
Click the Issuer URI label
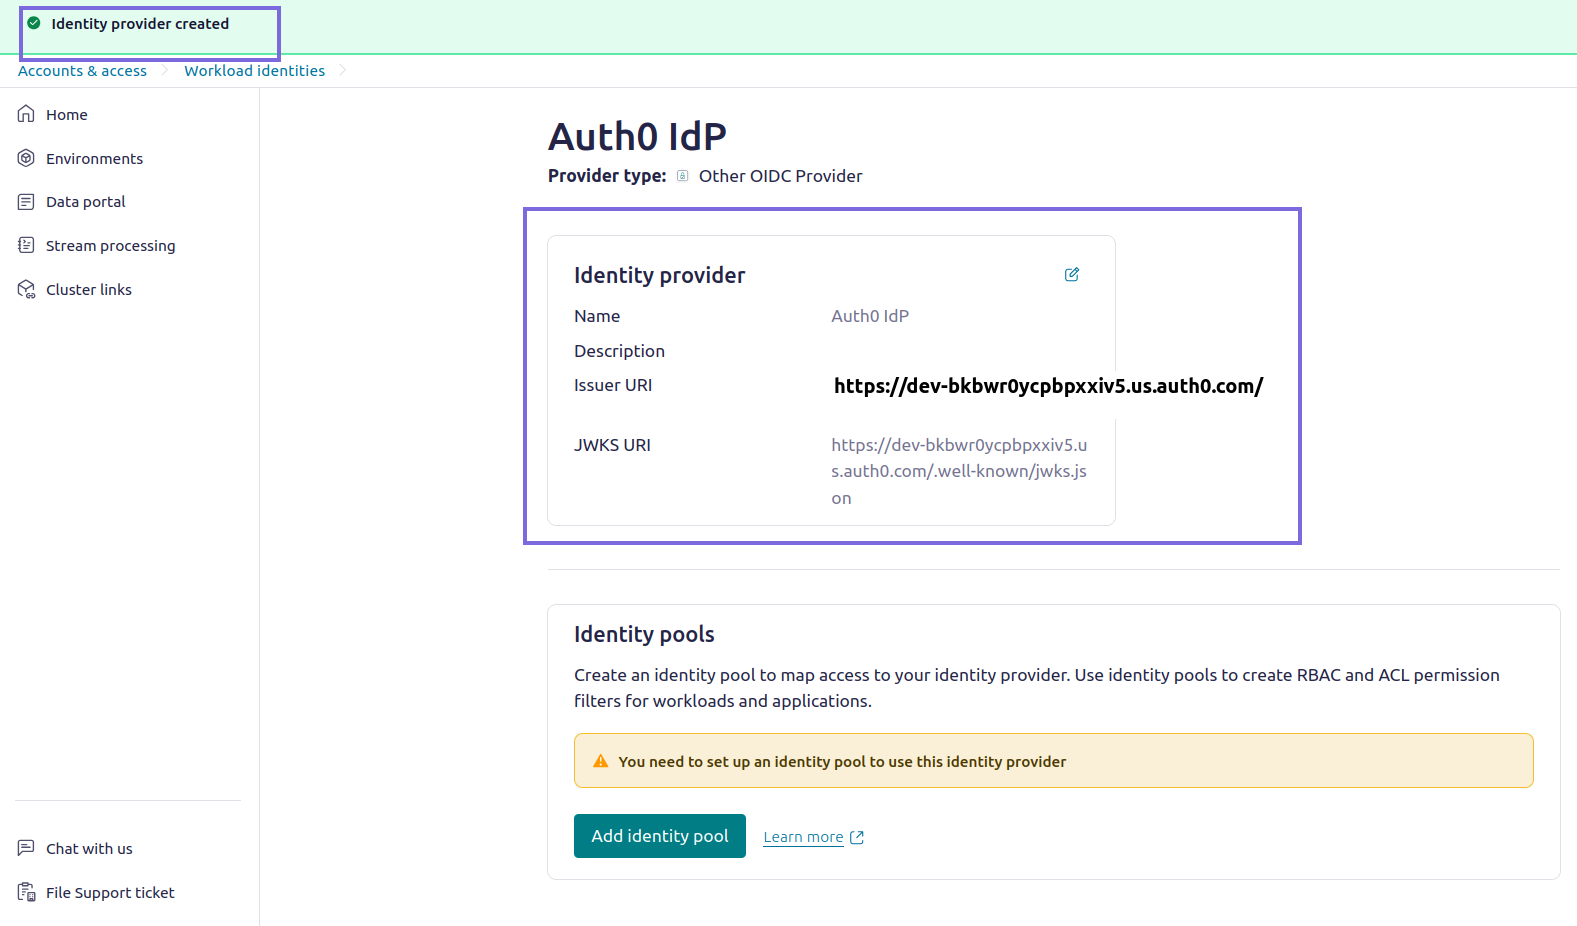613,385
